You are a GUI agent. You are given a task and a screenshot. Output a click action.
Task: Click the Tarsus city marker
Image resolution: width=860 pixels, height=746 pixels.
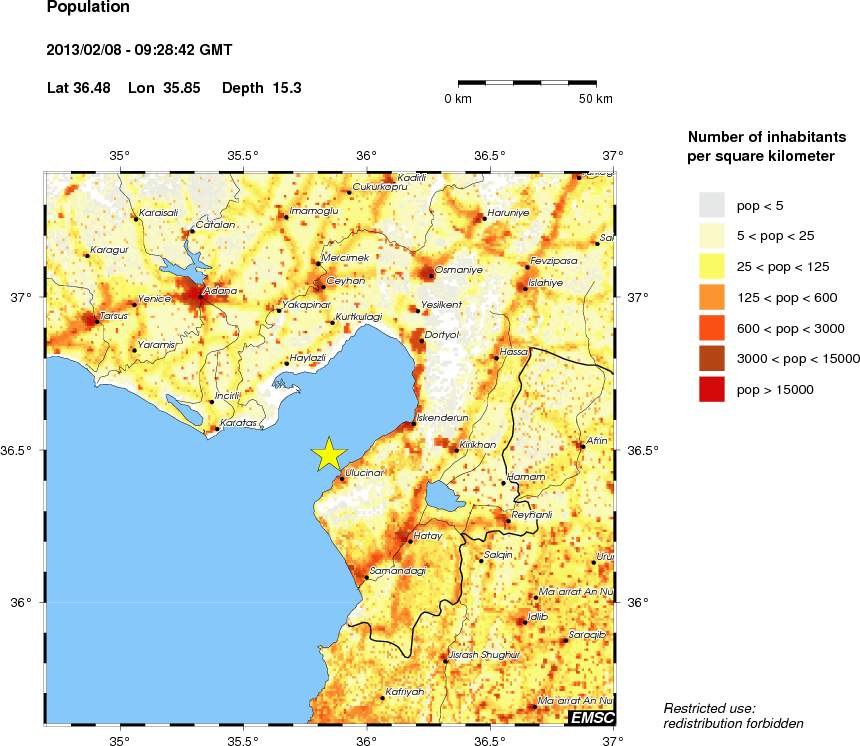[96, 321]
